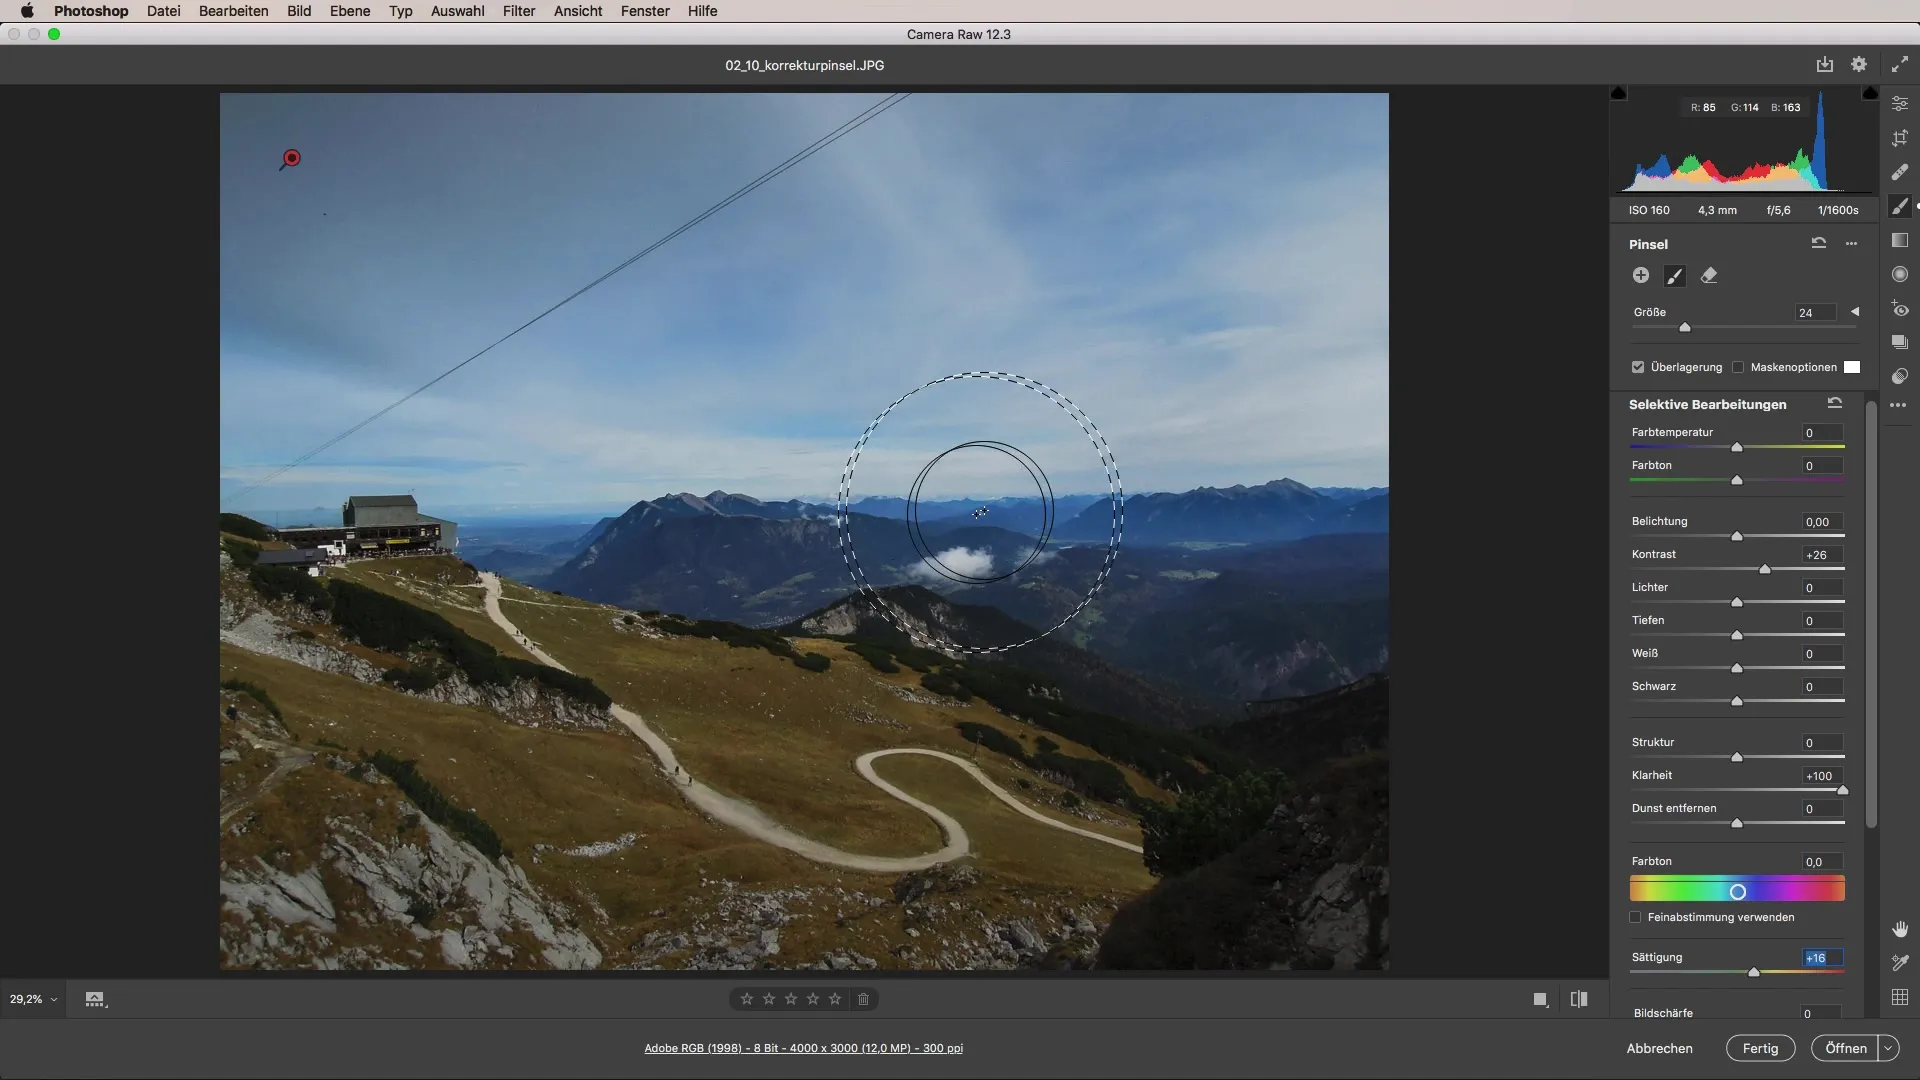Select the Adjustment brush tool in sidebar
Image resolution: width=1920 pixels, height=1080 pixels.
click(1900, 206)
